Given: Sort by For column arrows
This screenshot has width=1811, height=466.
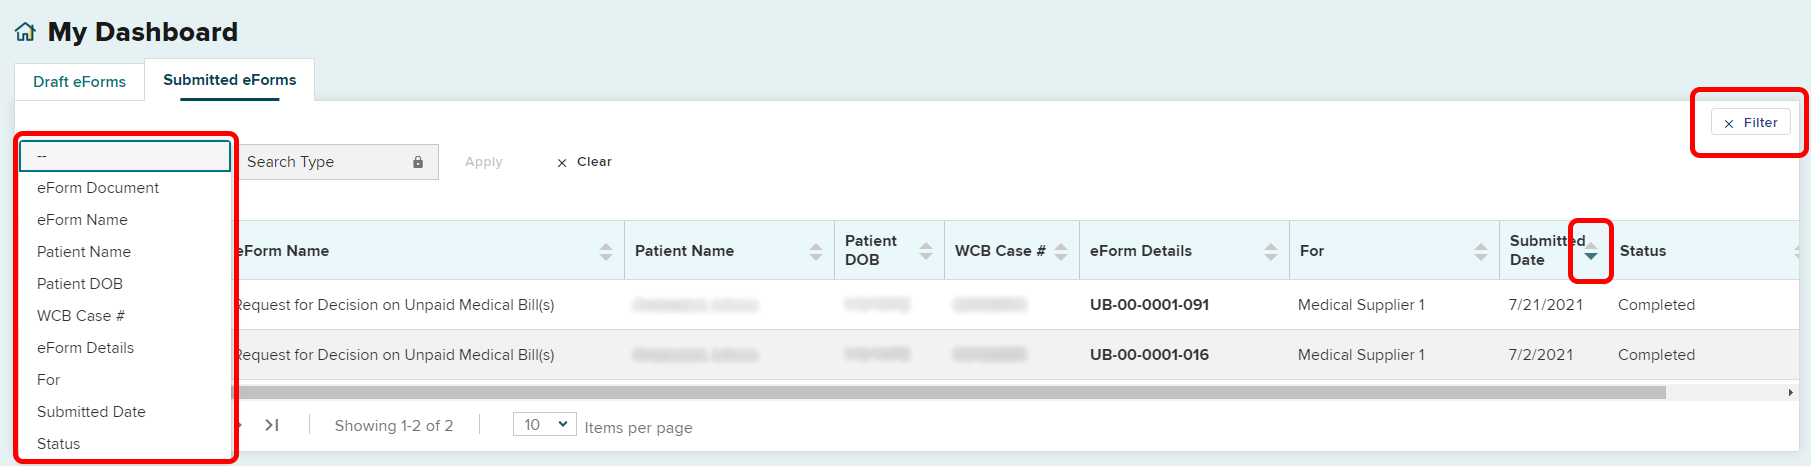Looking at the screenshot, I should click(1481, 251).
